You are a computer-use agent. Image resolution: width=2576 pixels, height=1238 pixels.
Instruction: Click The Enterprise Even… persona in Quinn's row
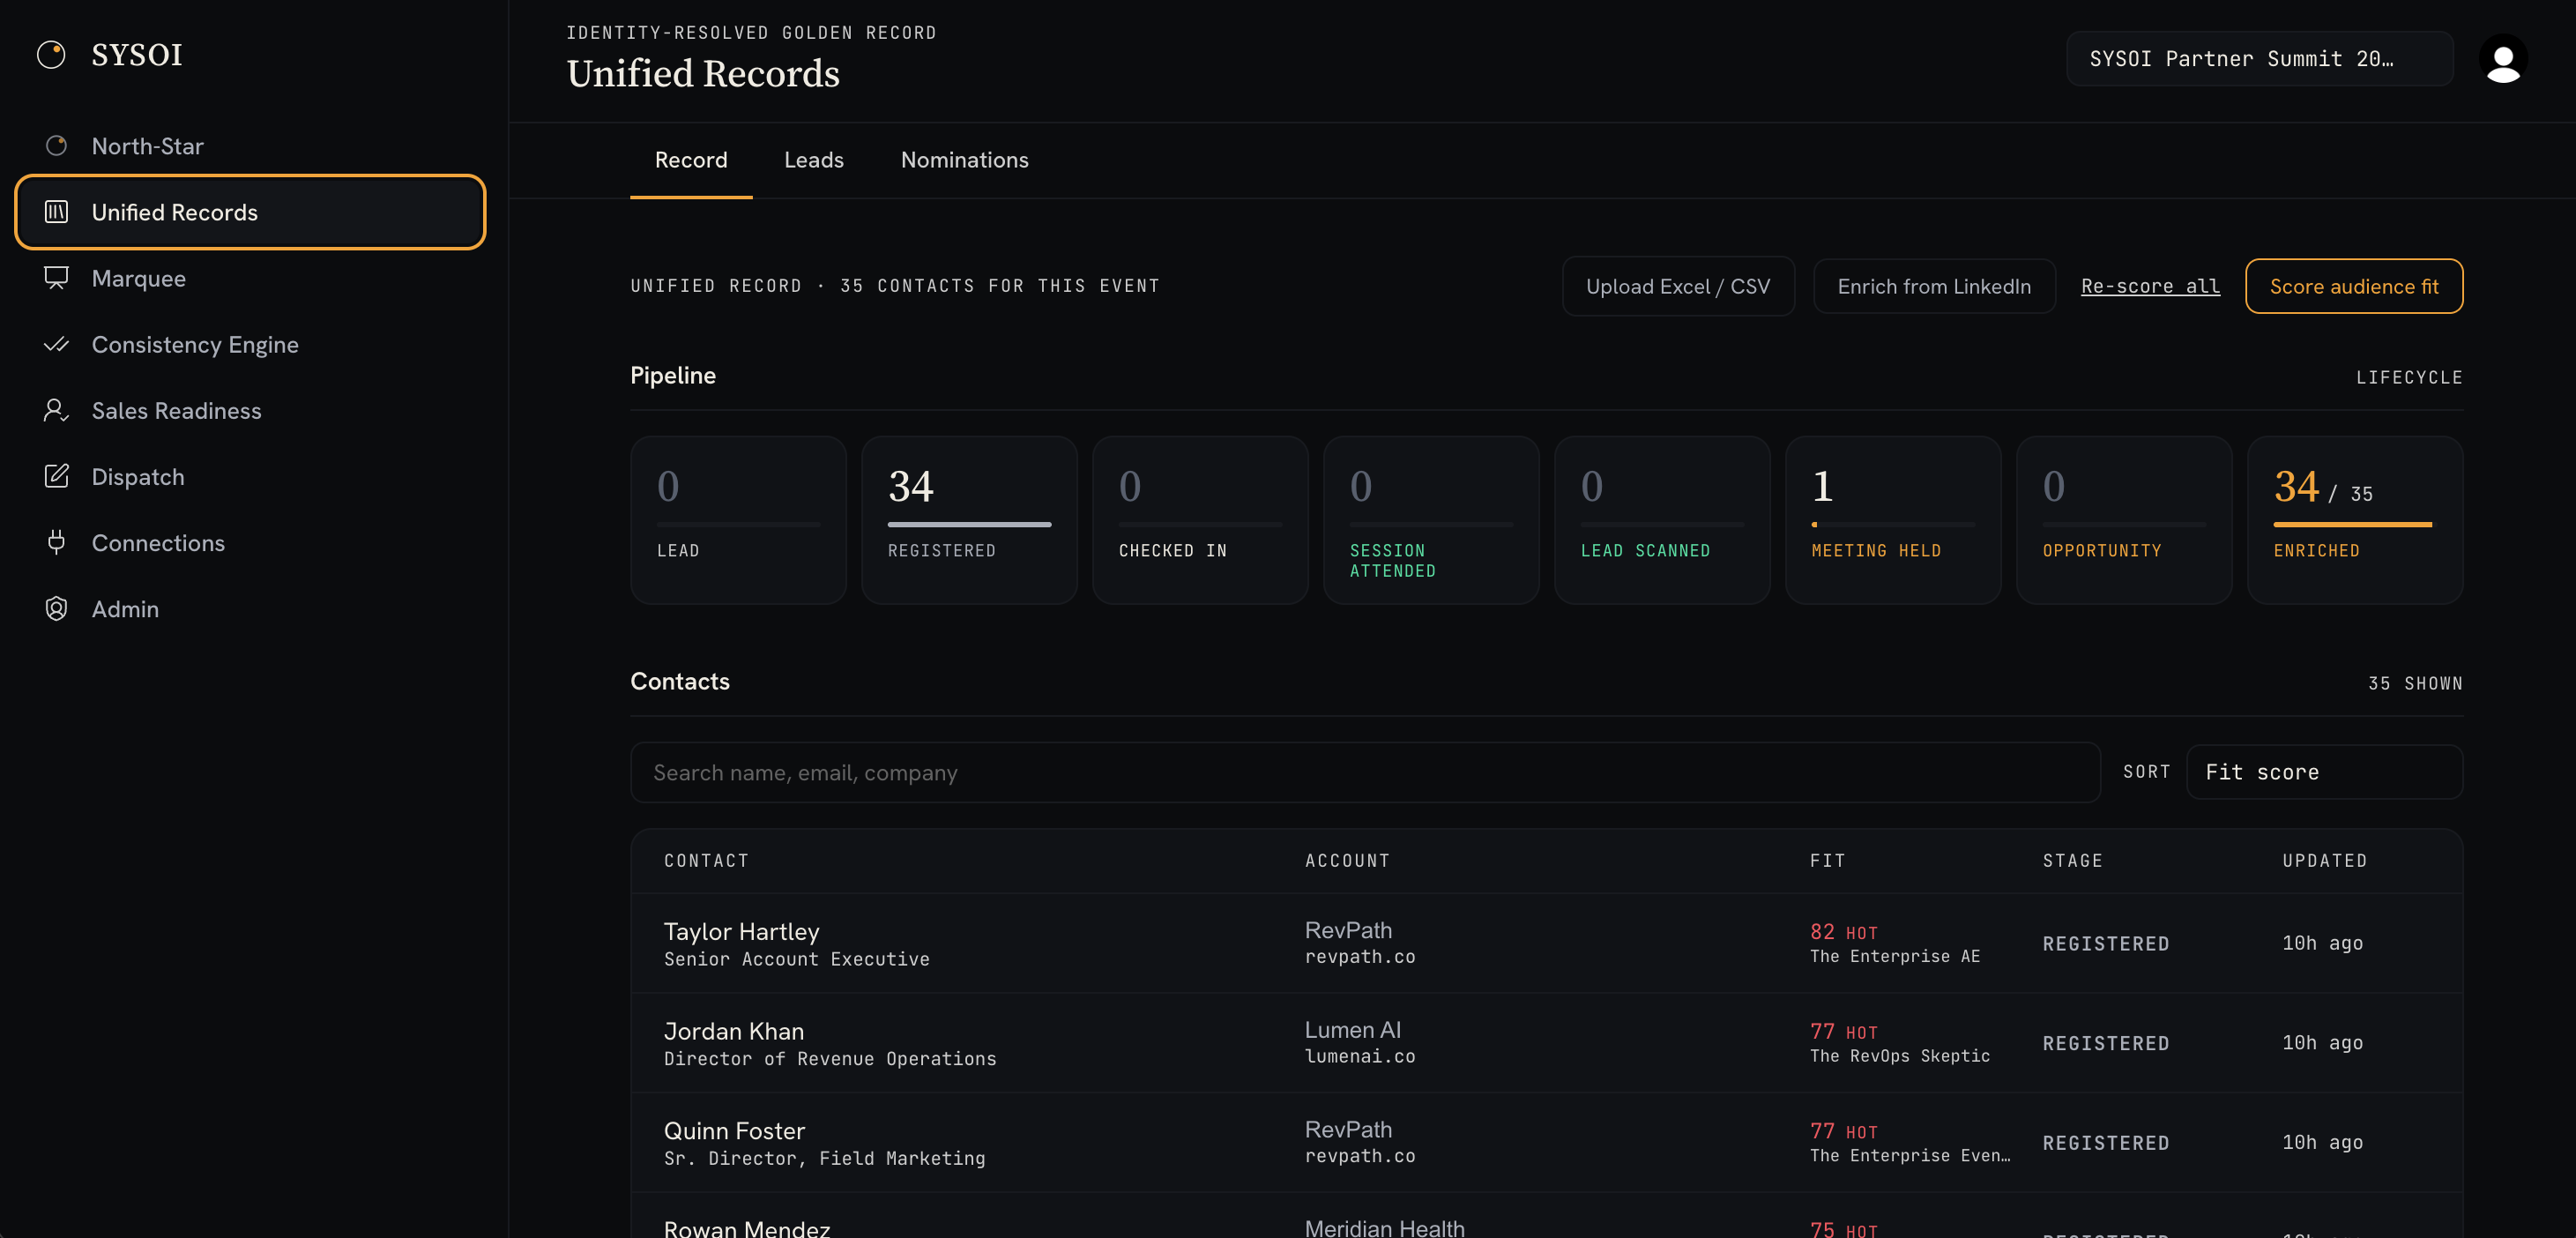click(1909, 1155)
